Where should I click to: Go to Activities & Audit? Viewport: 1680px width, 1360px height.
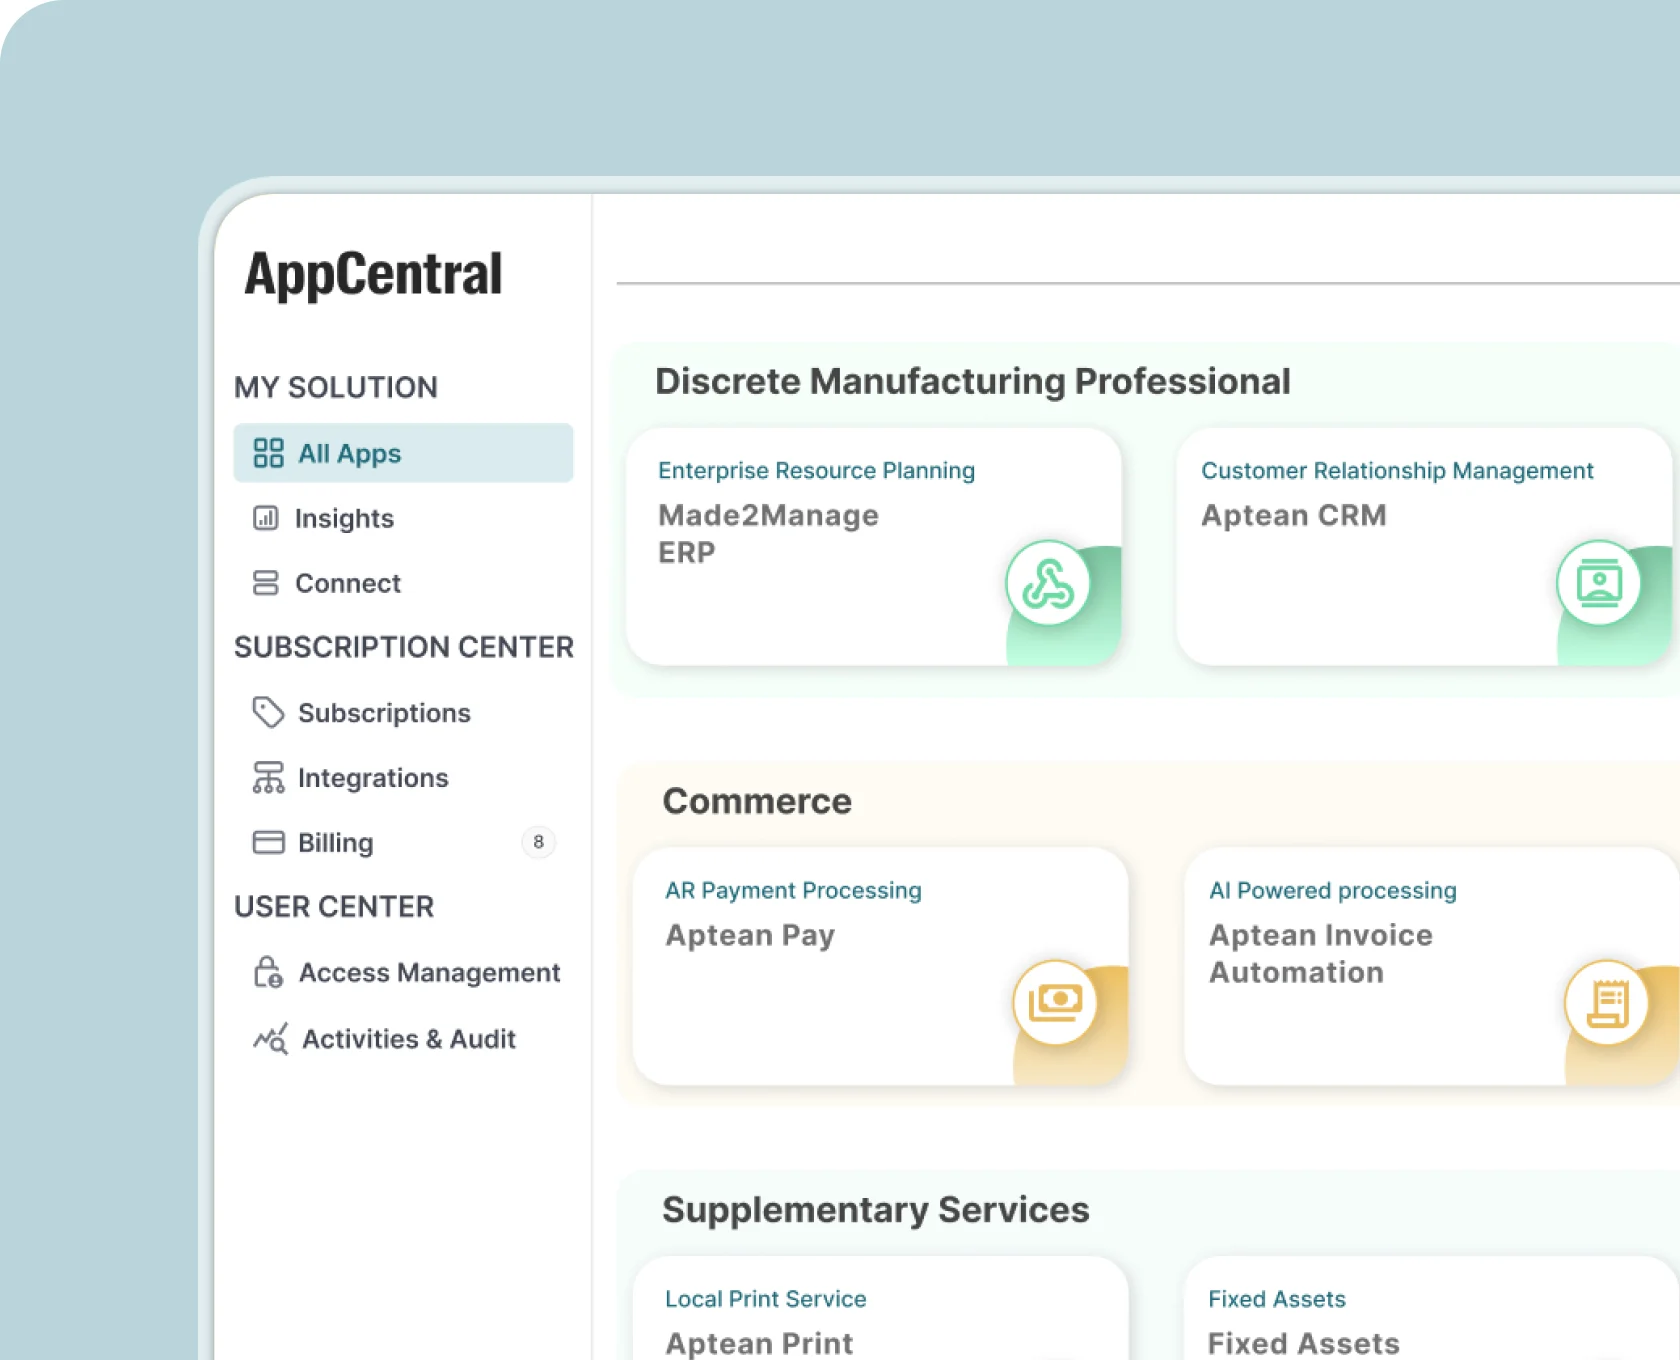[x=403, y=1038]
